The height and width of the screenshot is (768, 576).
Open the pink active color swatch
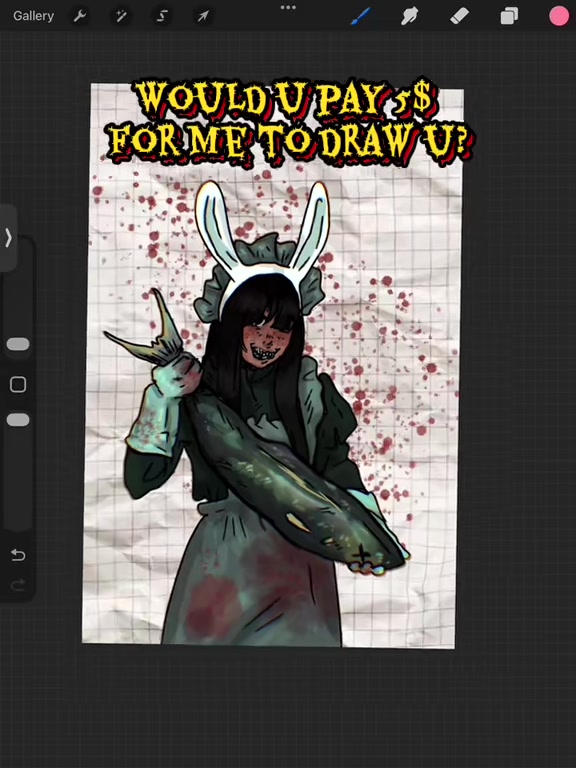pos(559,16)
